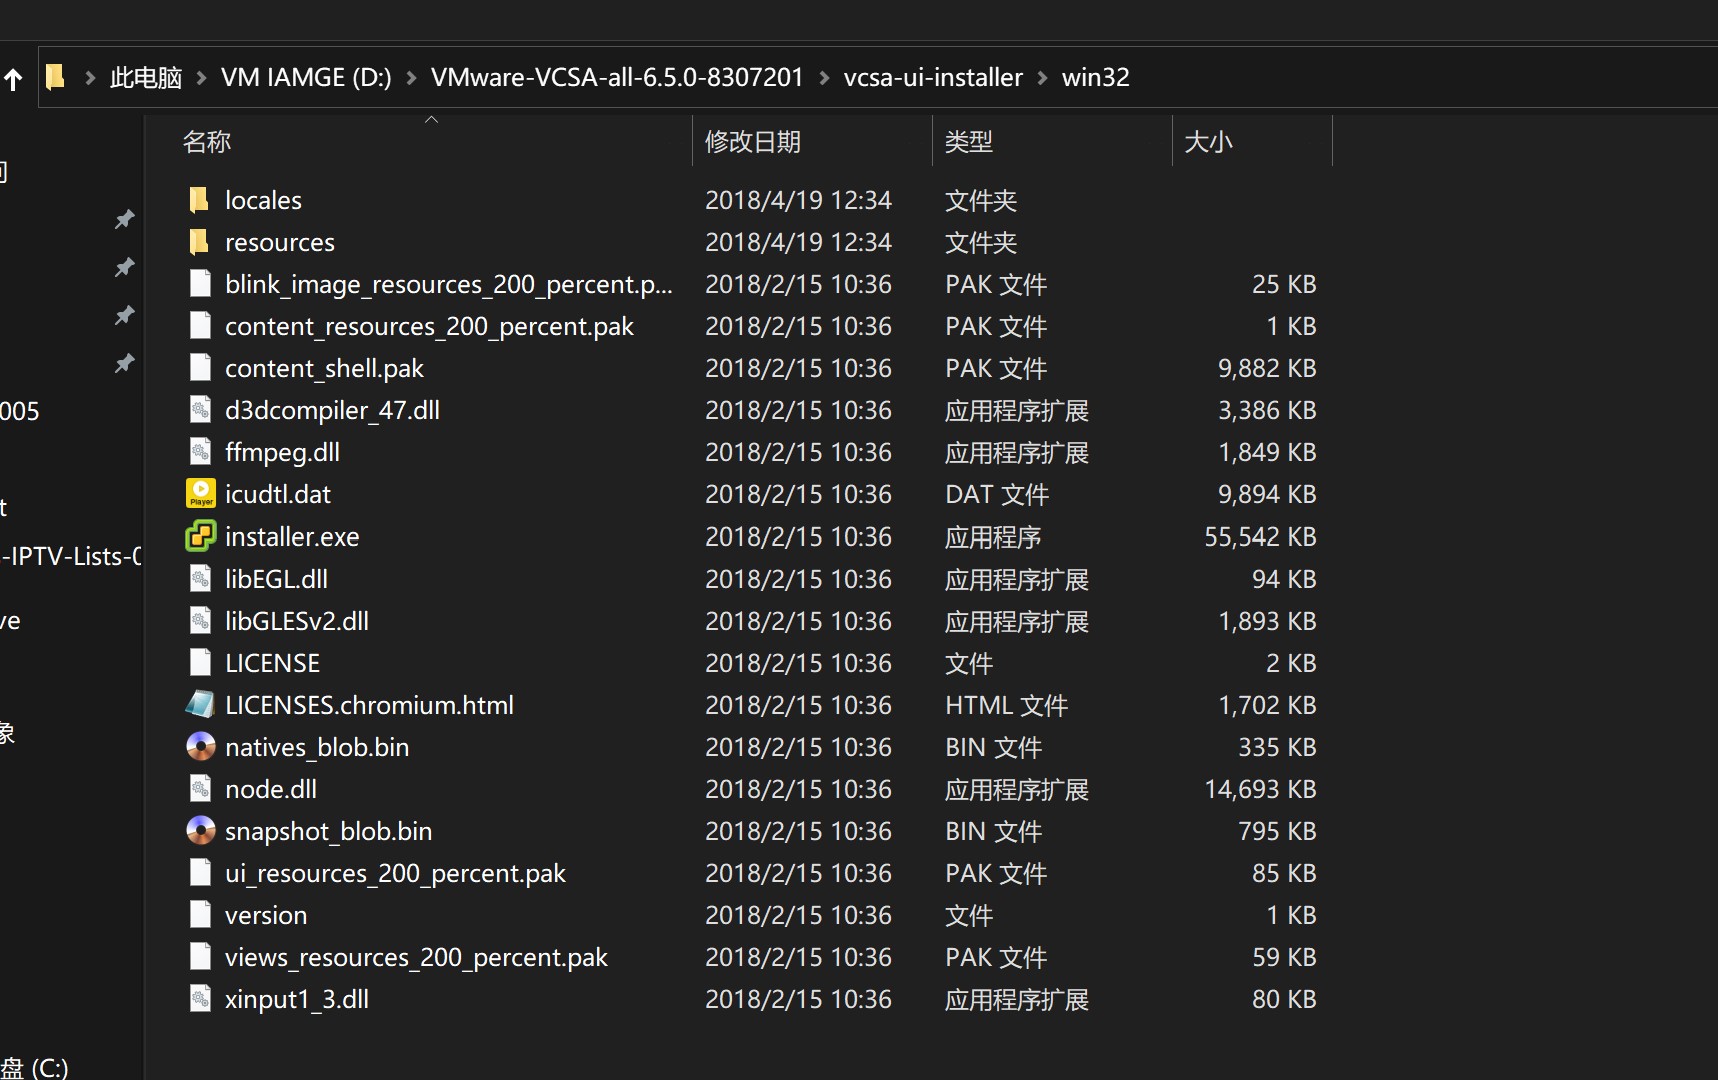
Task: Select the content_shell.pak file name
Action: point(324,368)
